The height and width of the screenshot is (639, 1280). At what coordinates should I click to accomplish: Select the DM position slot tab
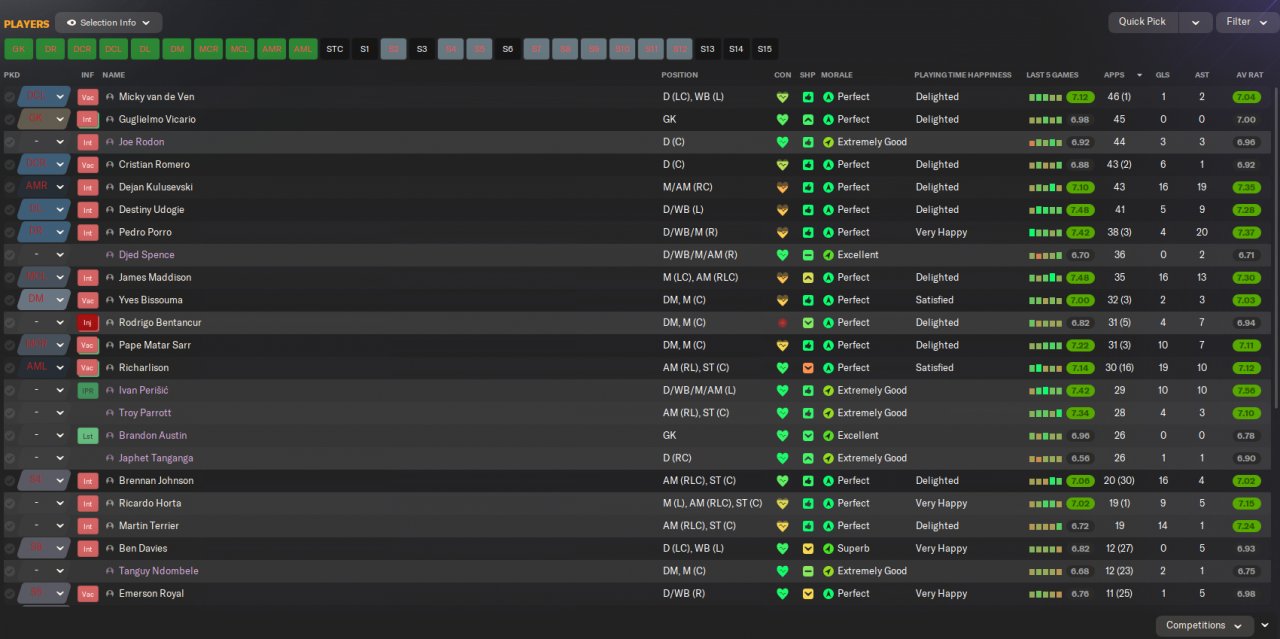177,49
